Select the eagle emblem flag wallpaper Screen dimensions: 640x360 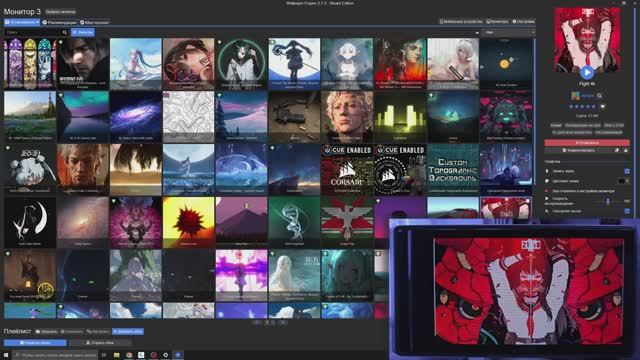(x=347, y=222)
